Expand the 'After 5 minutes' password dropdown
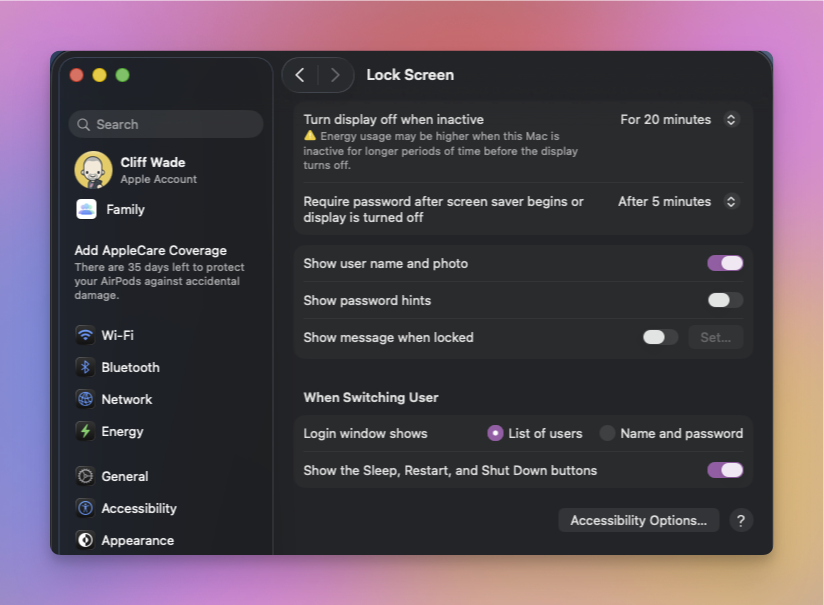Image resolution: width=824 pixels, height=605 pixels. point(730,201)
